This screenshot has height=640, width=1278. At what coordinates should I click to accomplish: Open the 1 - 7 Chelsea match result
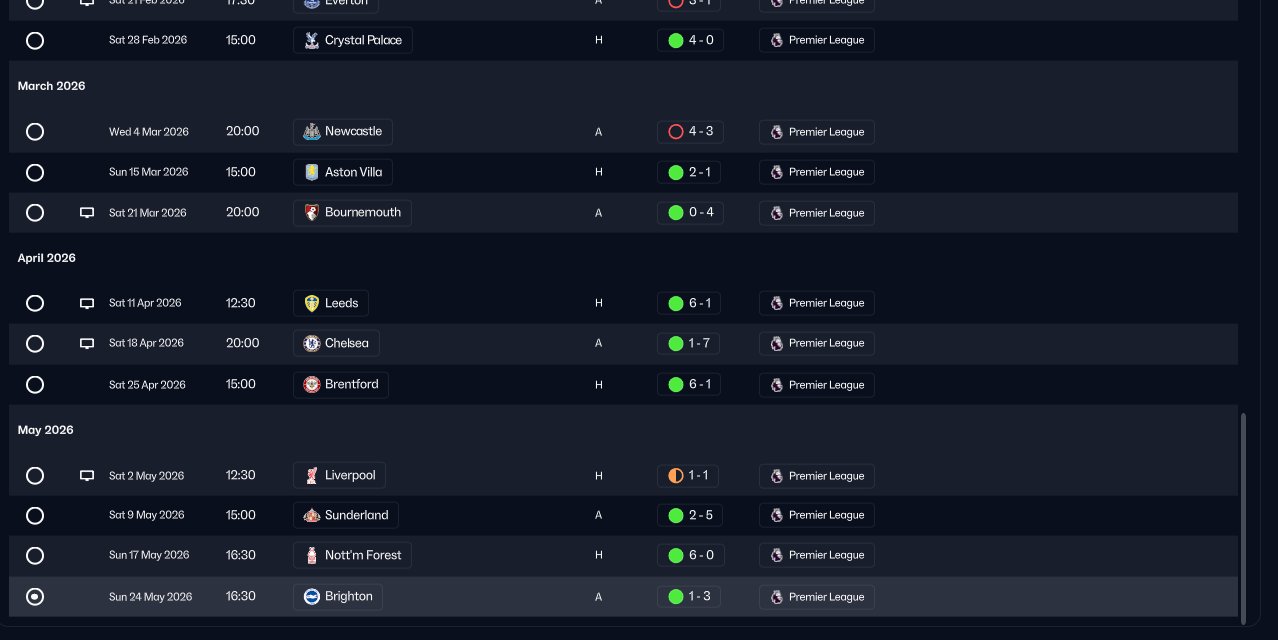click(689, 343)
